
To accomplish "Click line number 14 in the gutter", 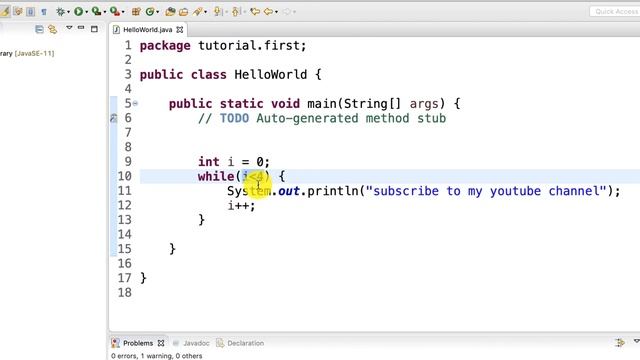I will coord(124,235).
